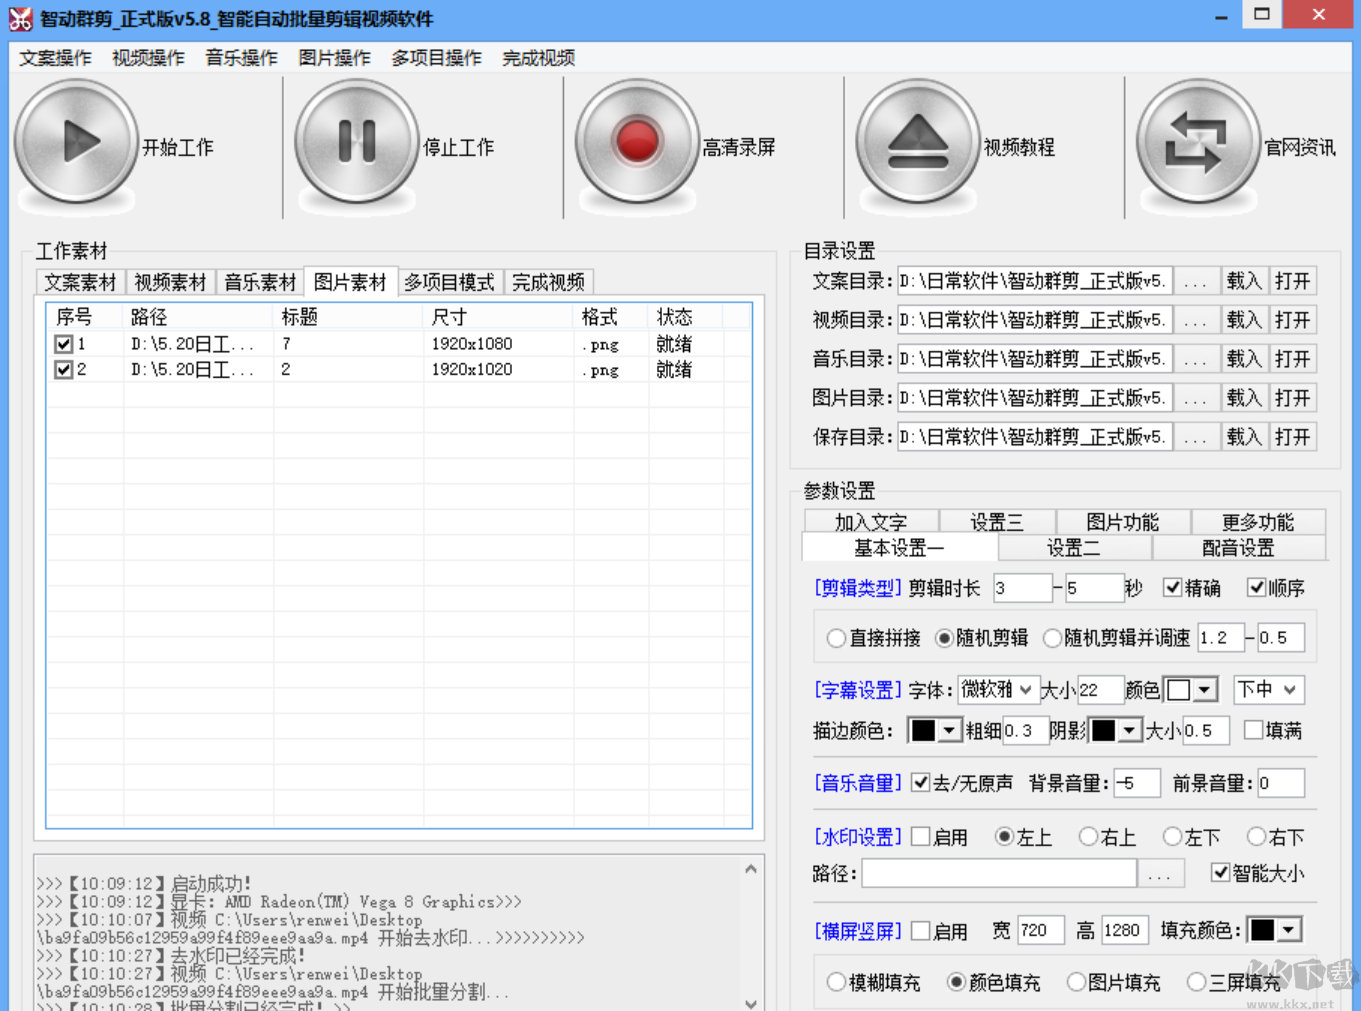The image size is (1361, 1011).
Task: Open the 音乐操作 menu
Action: [239, 57]
